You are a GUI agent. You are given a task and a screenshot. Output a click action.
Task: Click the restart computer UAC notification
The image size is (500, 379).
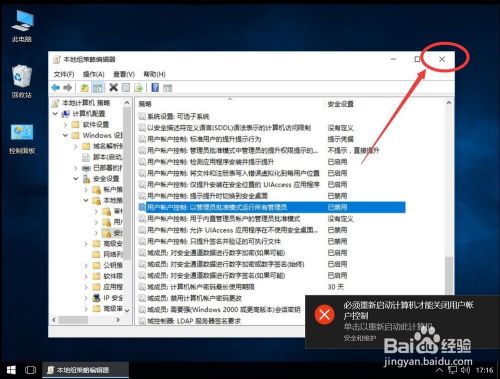tap(402, 322)
